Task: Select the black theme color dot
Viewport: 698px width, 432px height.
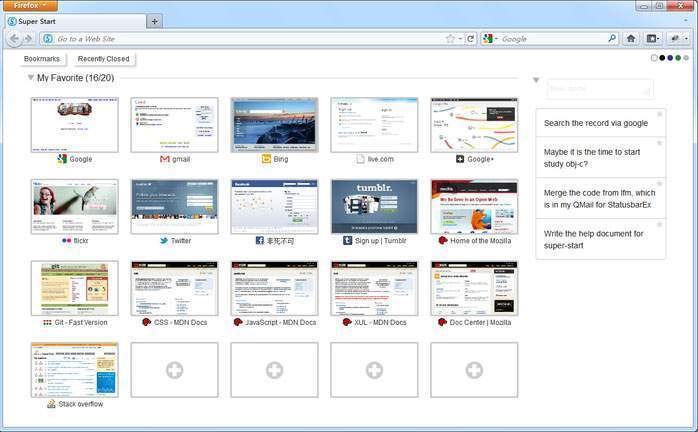Action: 662,58
